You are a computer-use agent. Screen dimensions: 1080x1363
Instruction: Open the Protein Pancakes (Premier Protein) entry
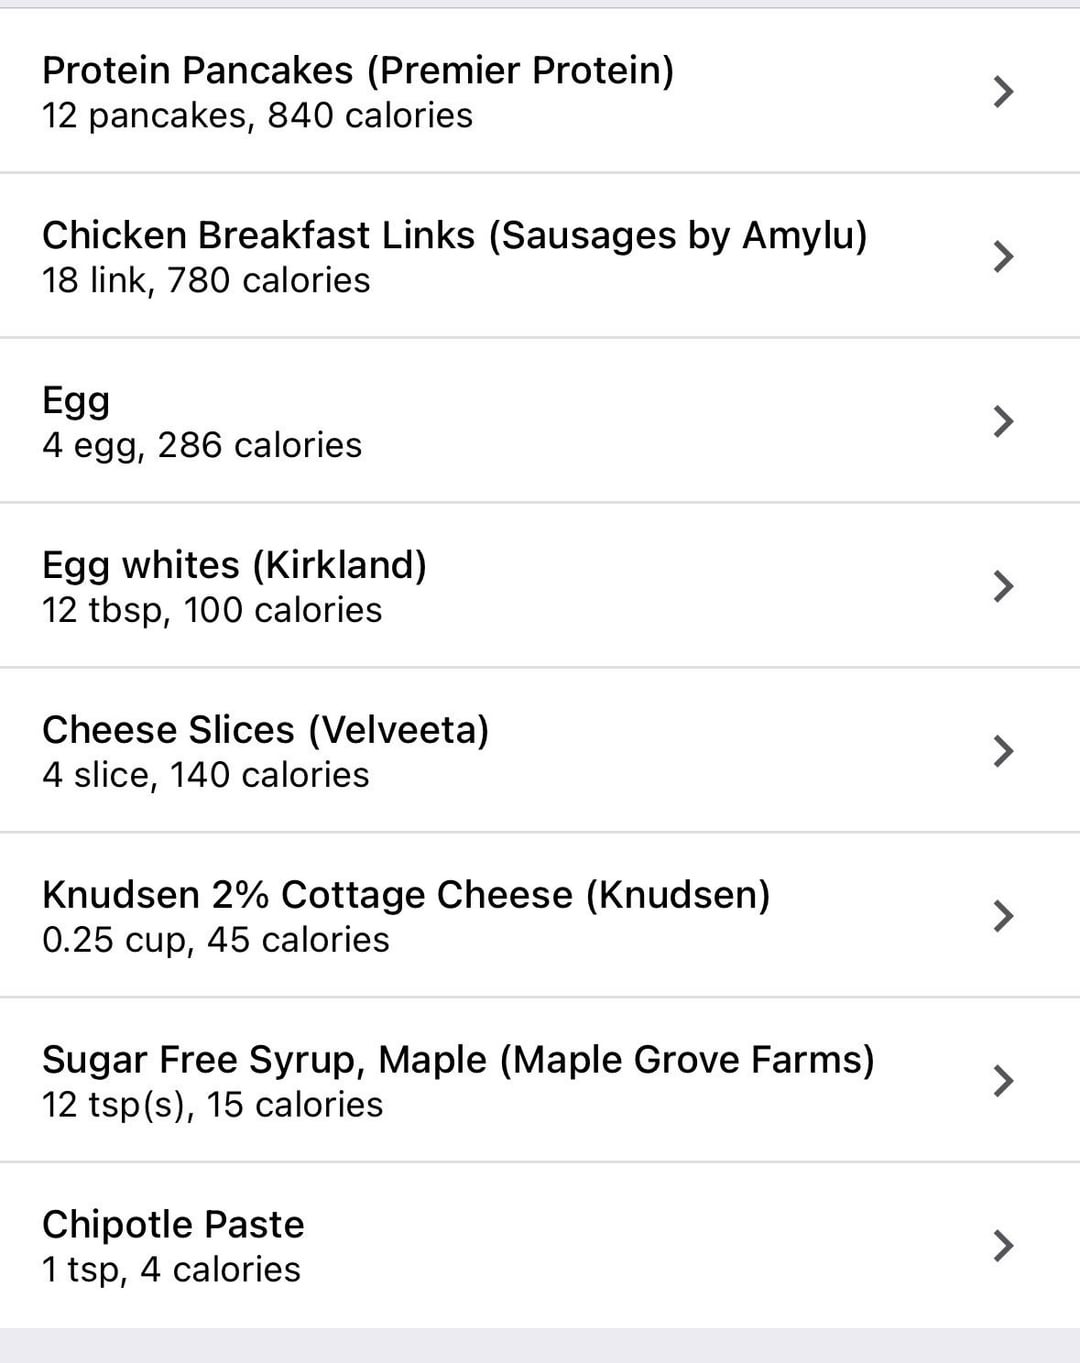click(358, 71)
